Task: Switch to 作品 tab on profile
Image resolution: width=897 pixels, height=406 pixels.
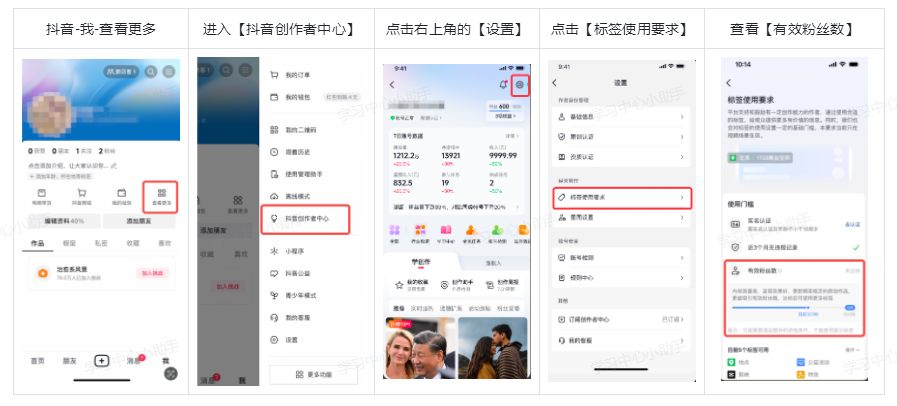Action: [x=37, y=243]
